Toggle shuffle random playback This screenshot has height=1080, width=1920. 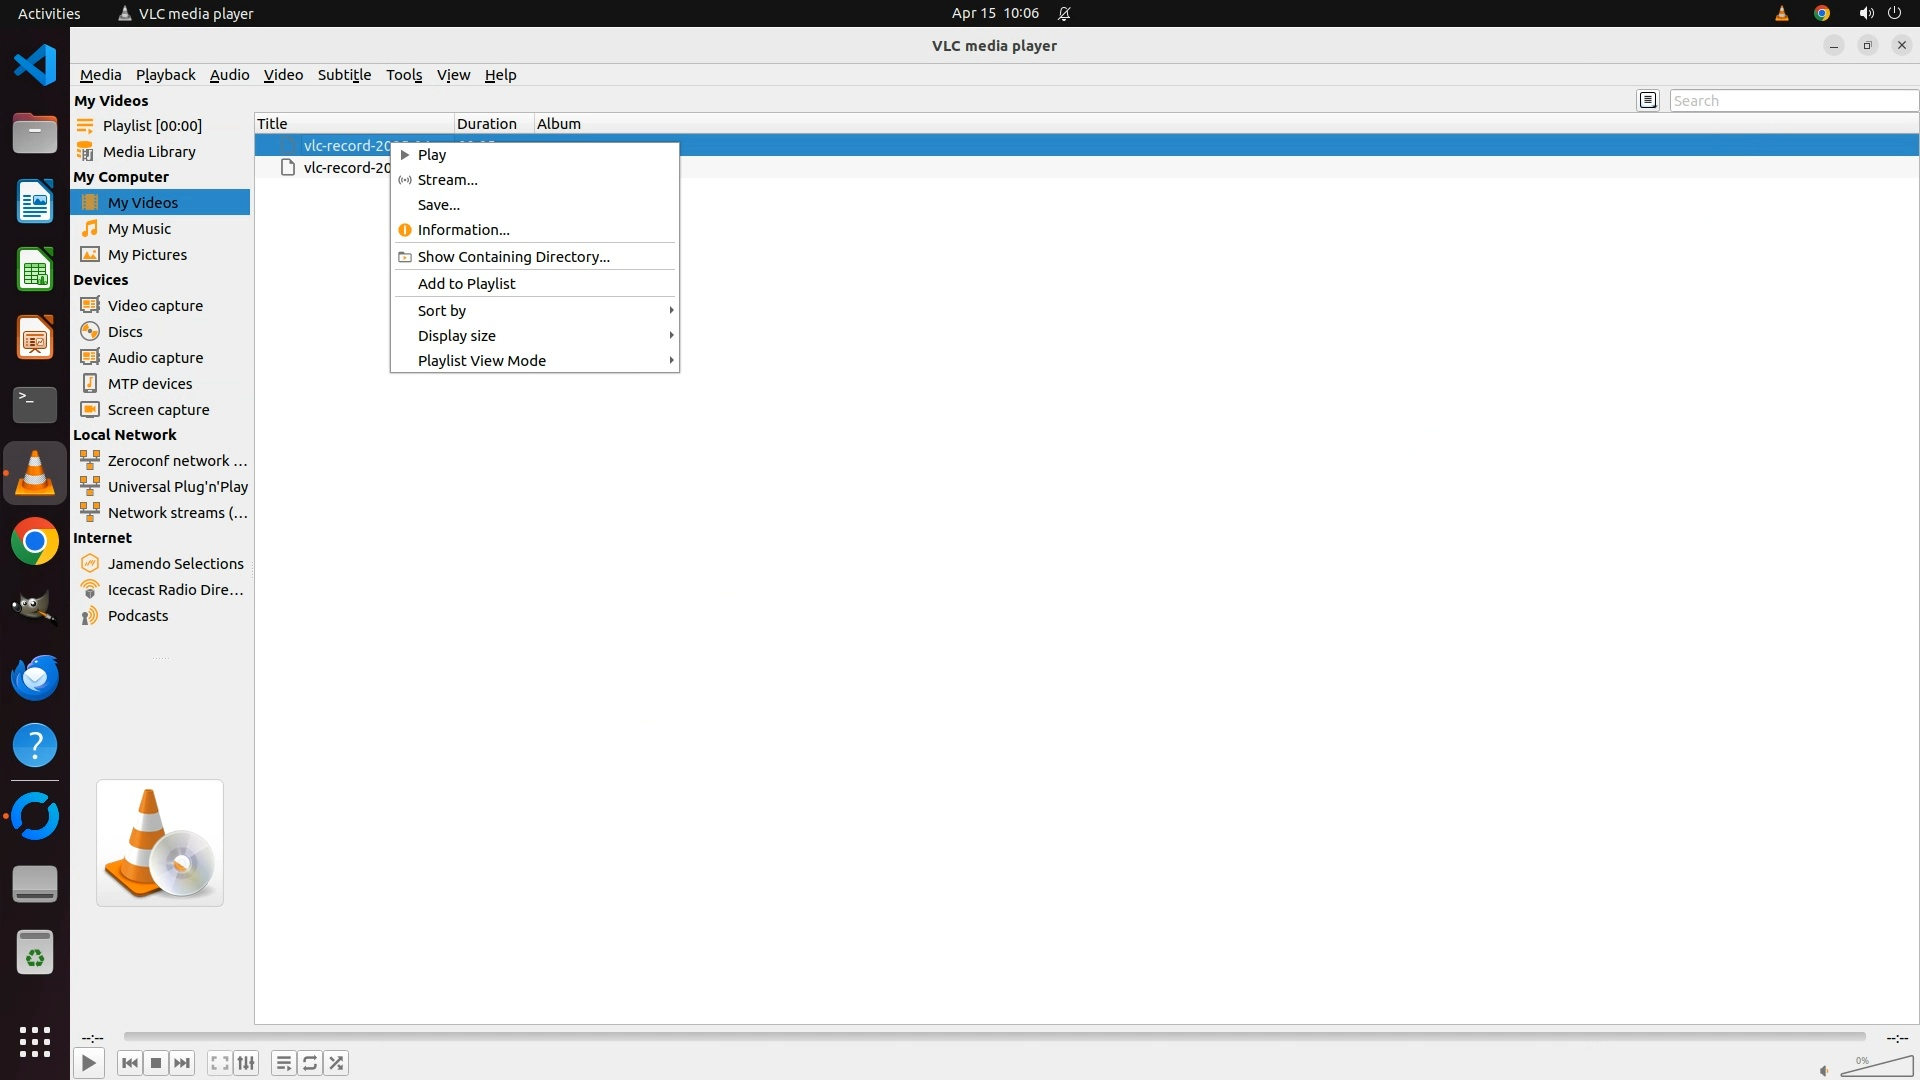(337, 1063)
